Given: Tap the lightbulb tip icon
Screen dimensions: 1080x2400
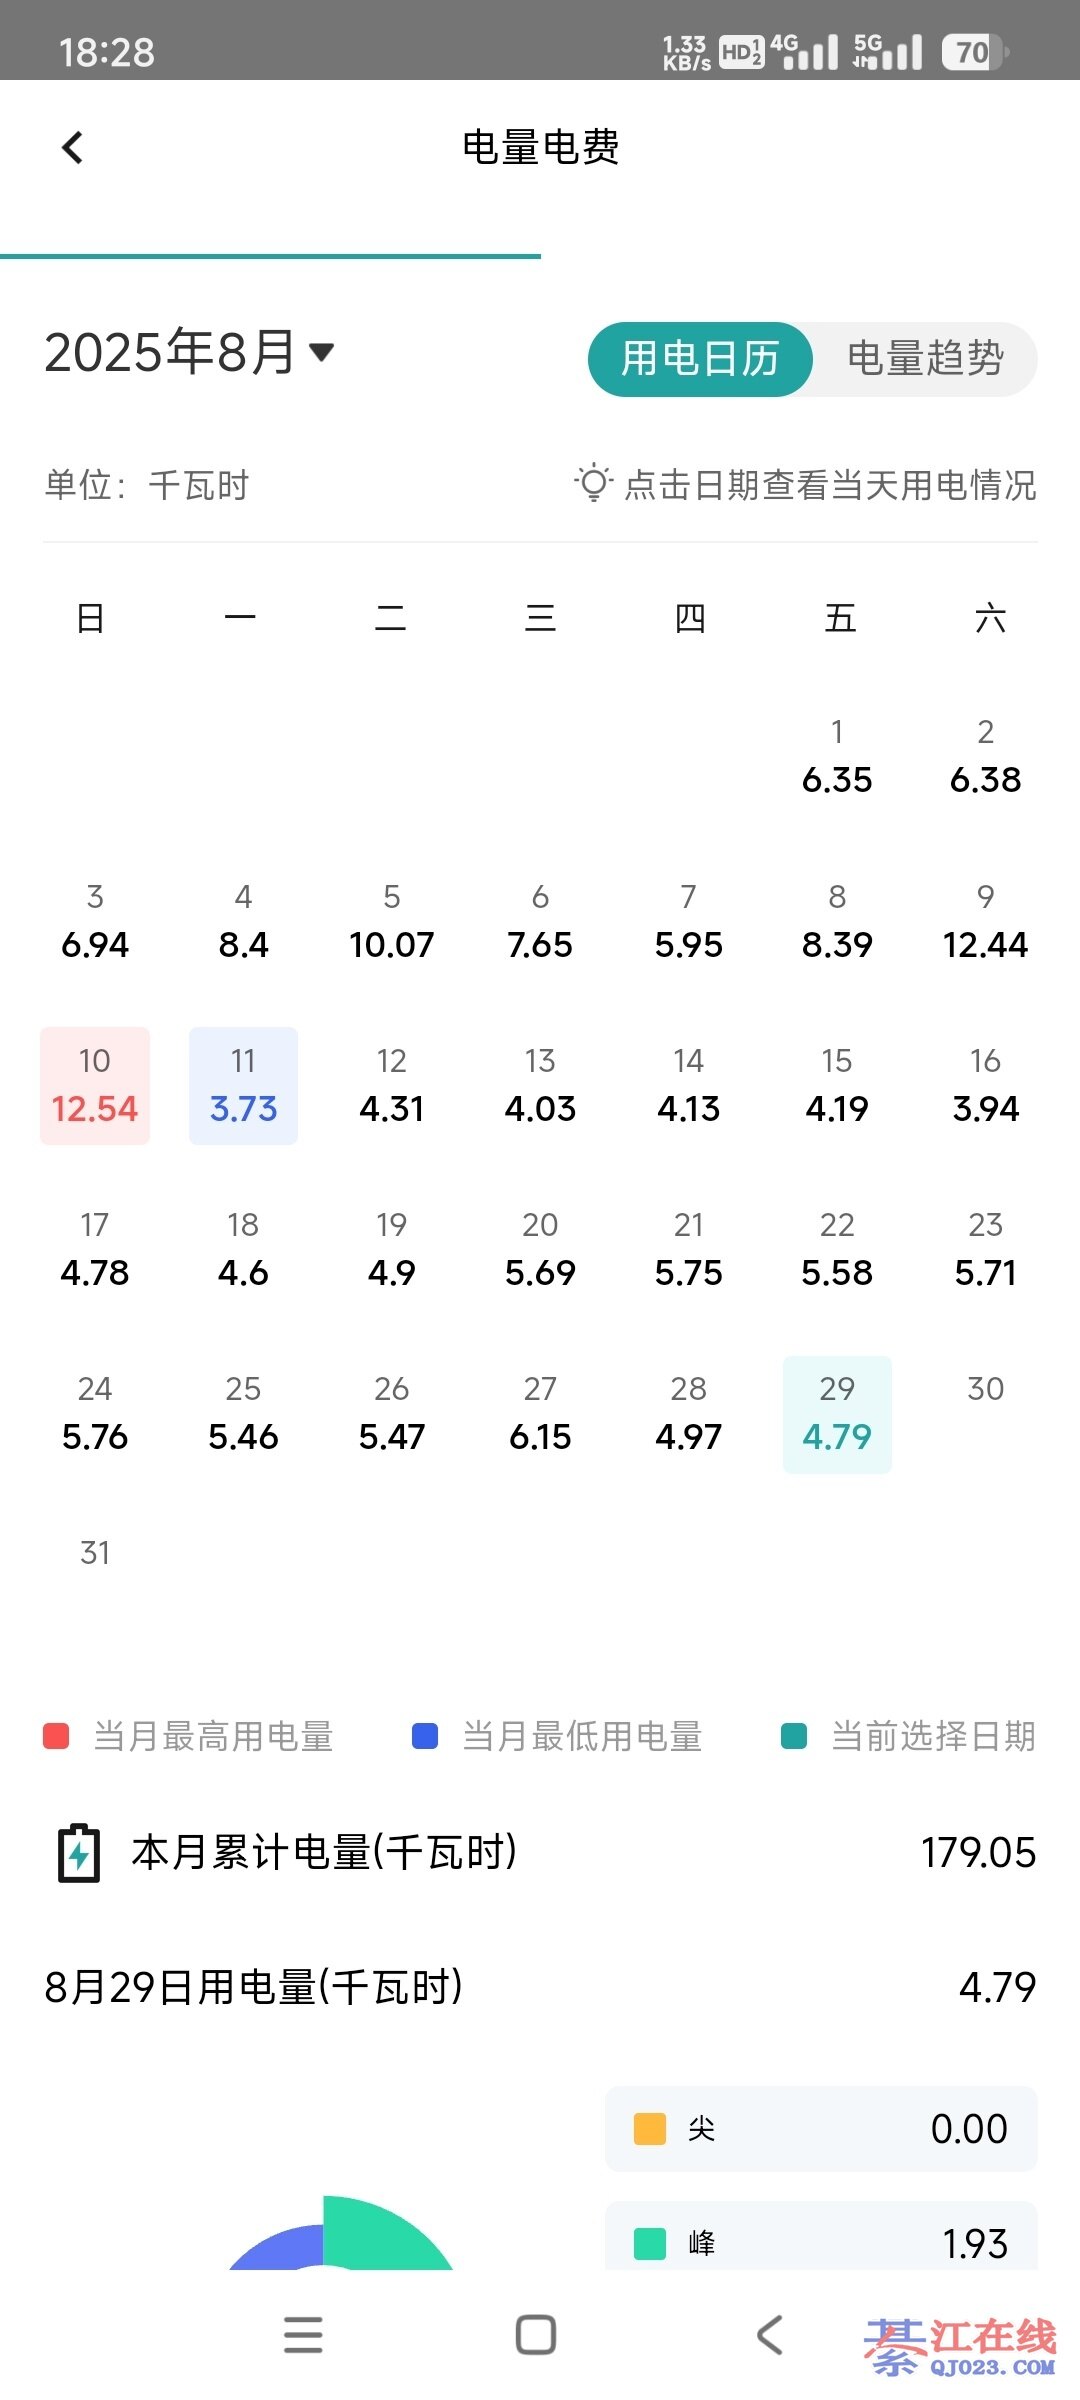Looking at the screenshot, I should (593, 483).
